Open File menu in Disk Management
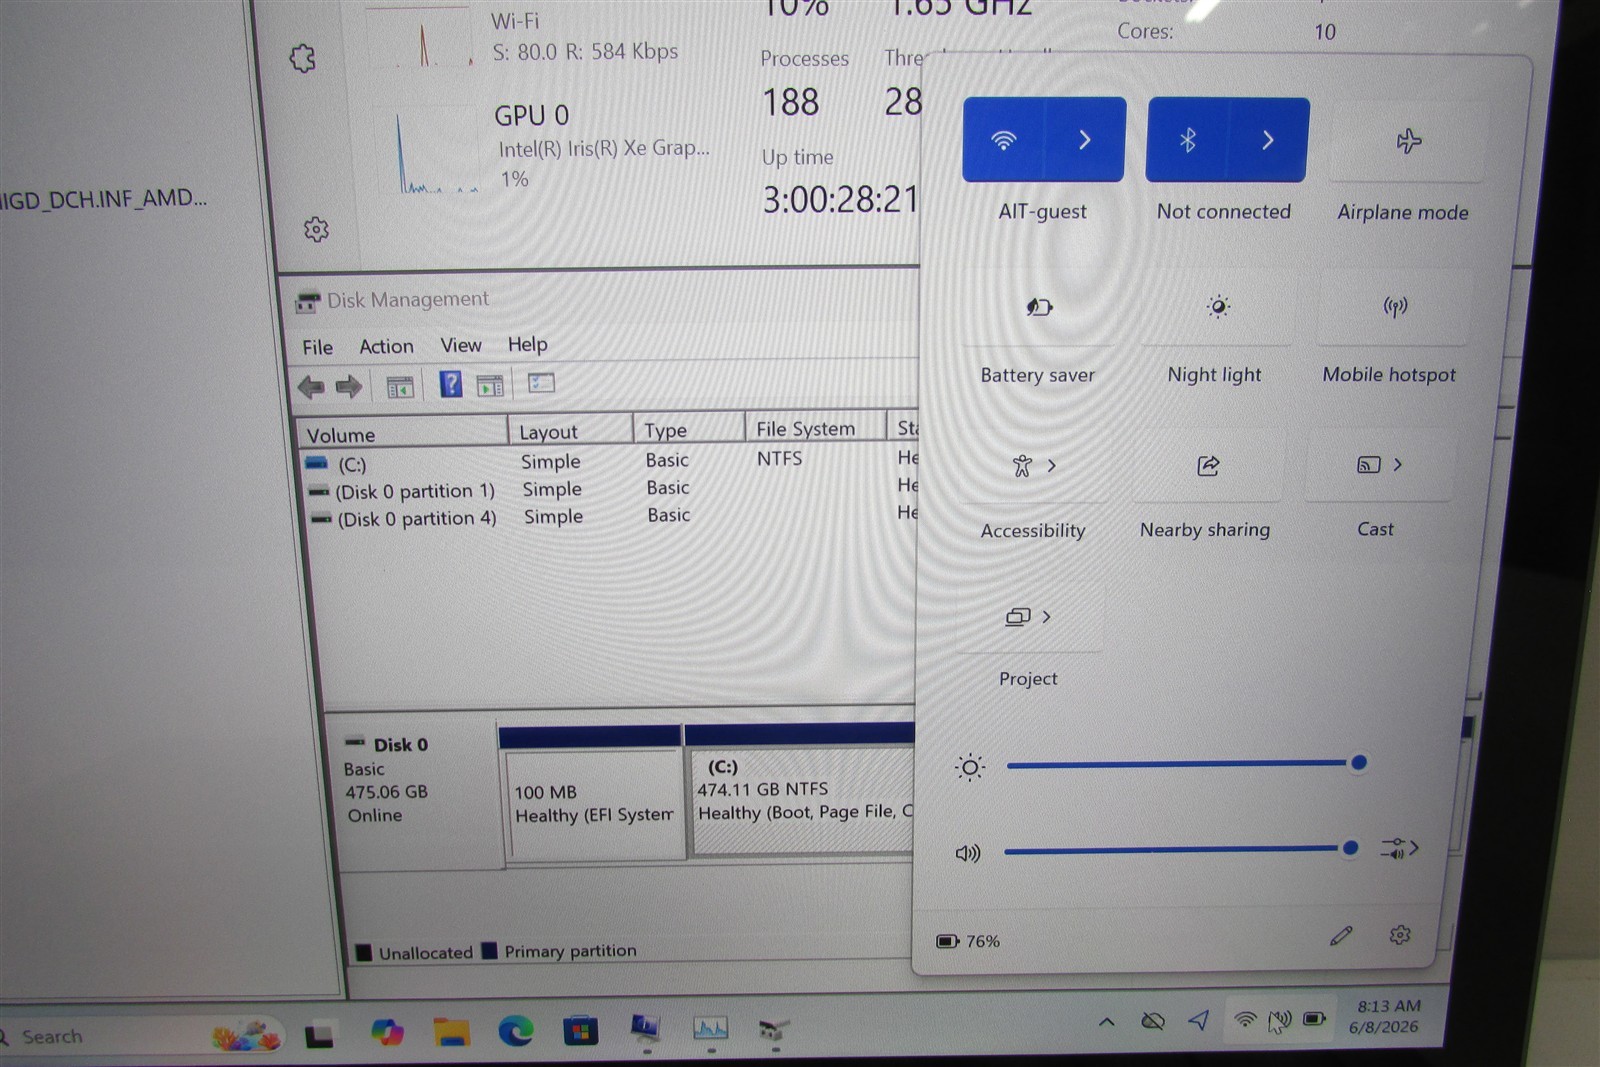The image size is (1600, 1067). (318, 347)
